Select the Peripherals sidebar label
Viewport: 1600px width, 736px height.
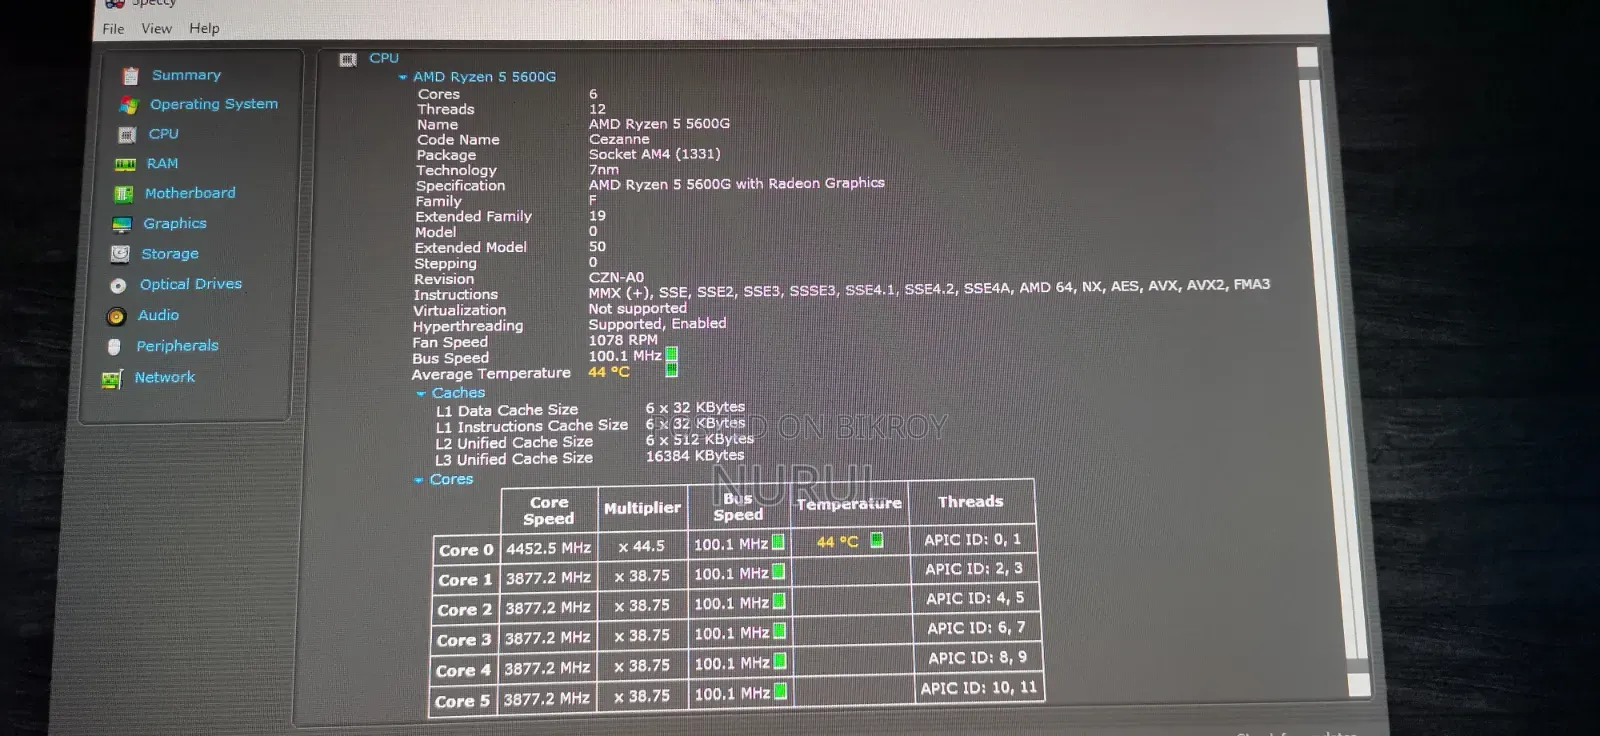[x=177, y=346]
